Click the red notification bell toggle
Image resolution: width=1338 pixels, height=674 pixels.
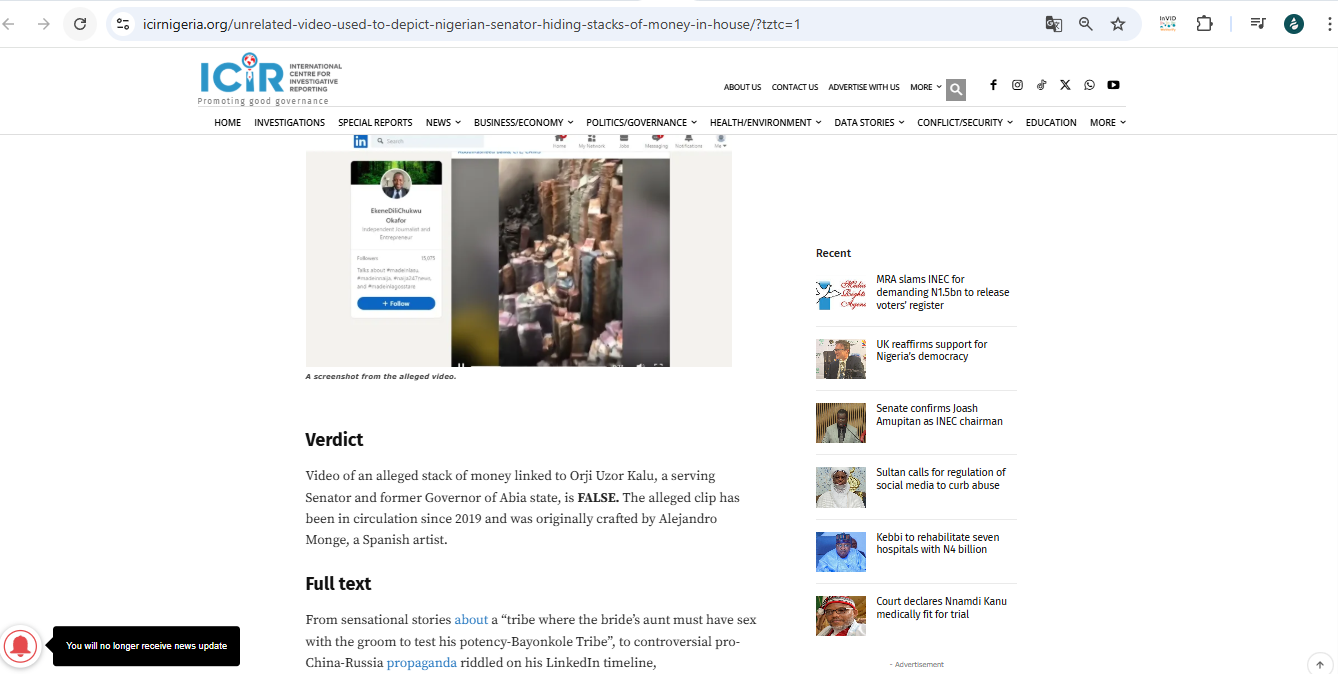21,645
